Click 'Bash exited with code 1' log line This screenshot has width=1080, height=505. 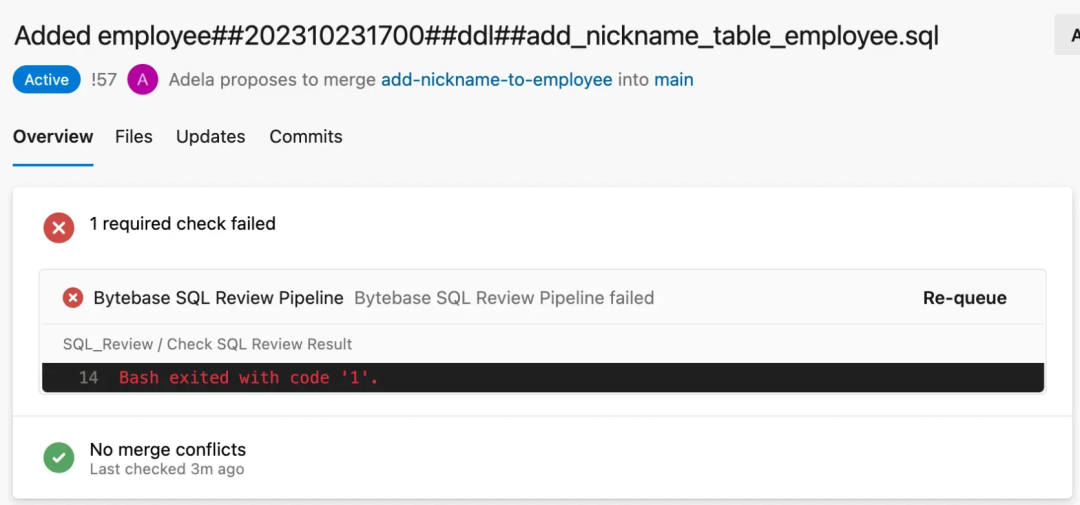click(249, 378)
